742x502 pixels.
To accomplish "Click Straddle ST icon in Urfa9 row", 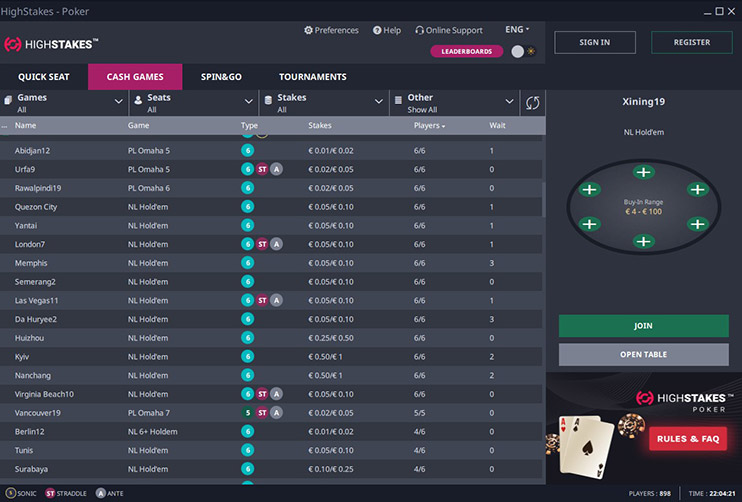I will pos(262,169).
